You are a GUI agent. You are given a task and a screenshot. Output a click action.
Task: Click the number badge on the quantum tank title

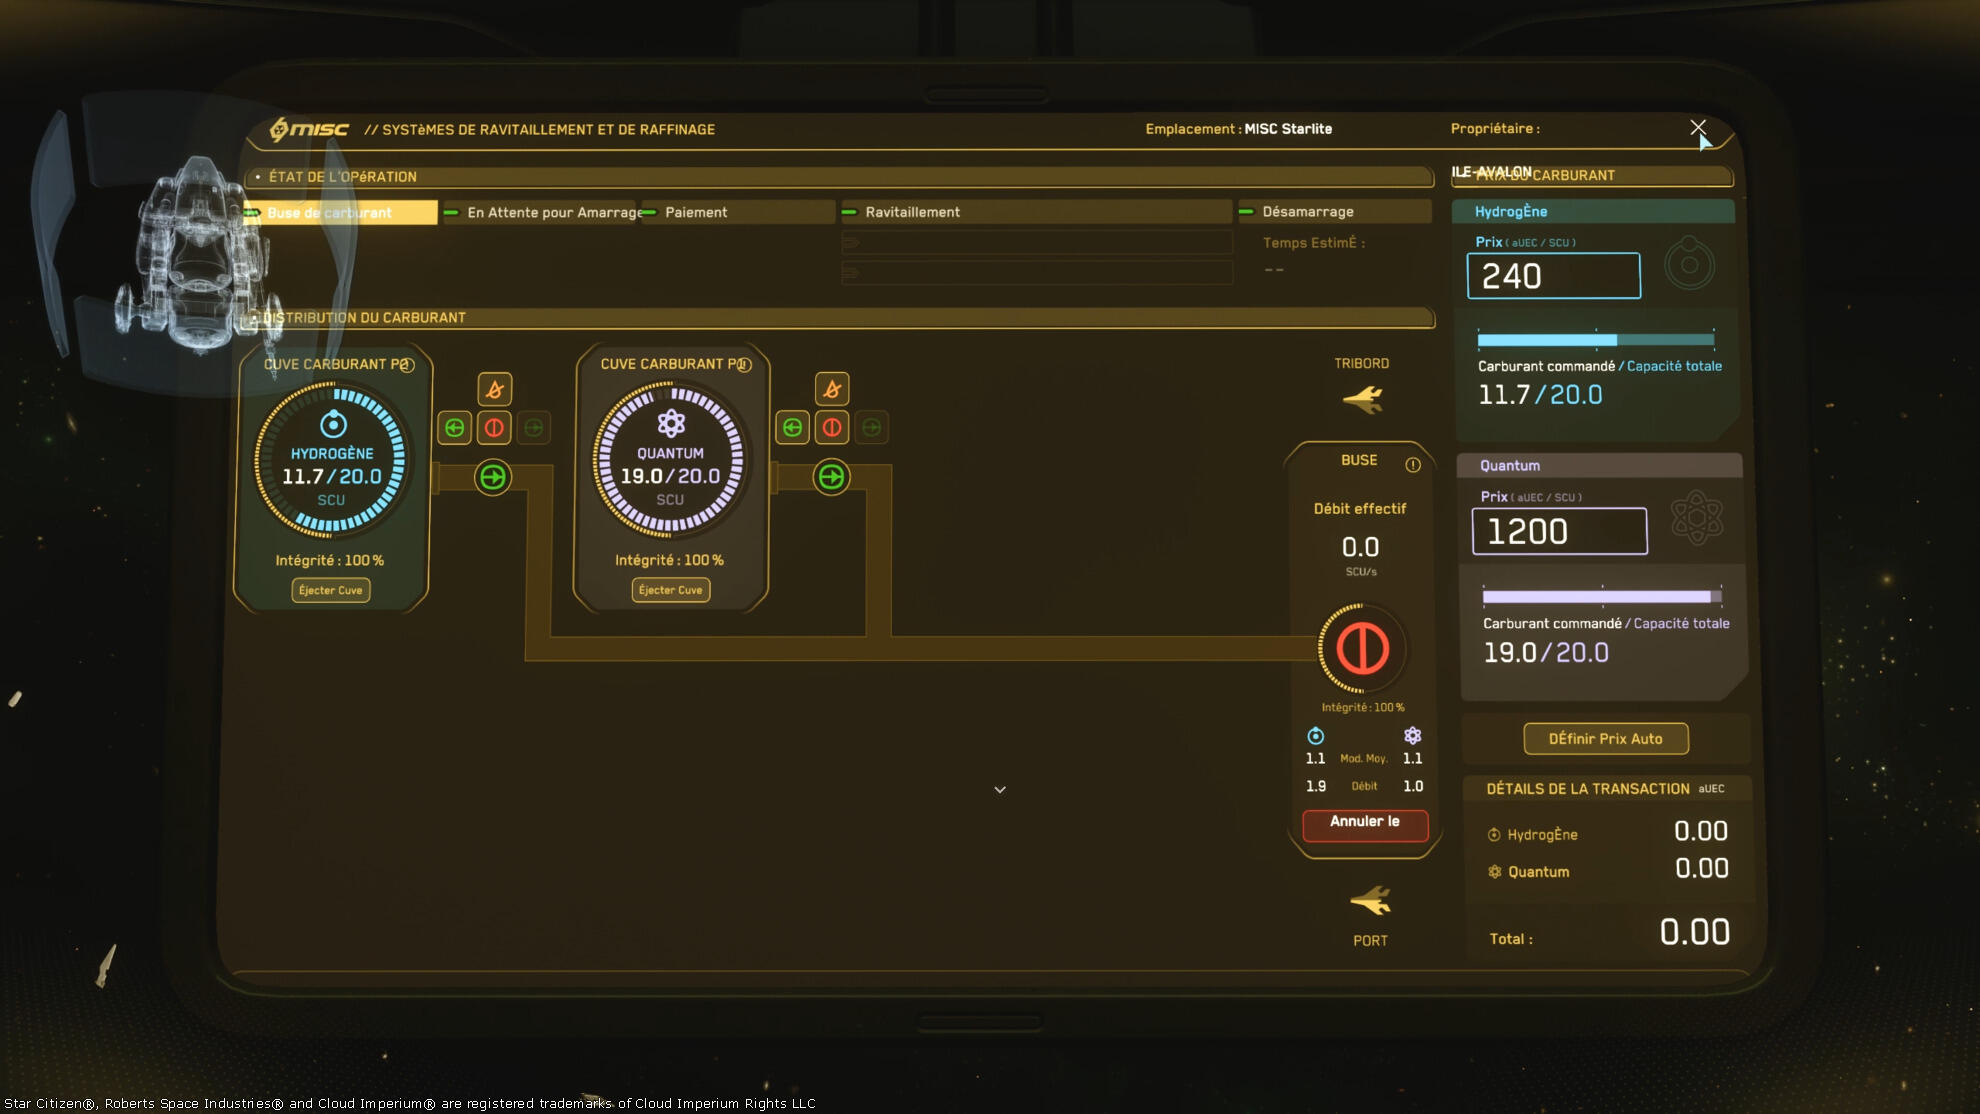coord(744,365)
